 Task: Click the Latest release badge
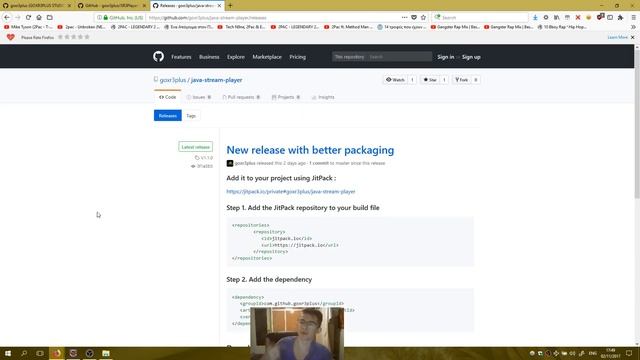196,147
